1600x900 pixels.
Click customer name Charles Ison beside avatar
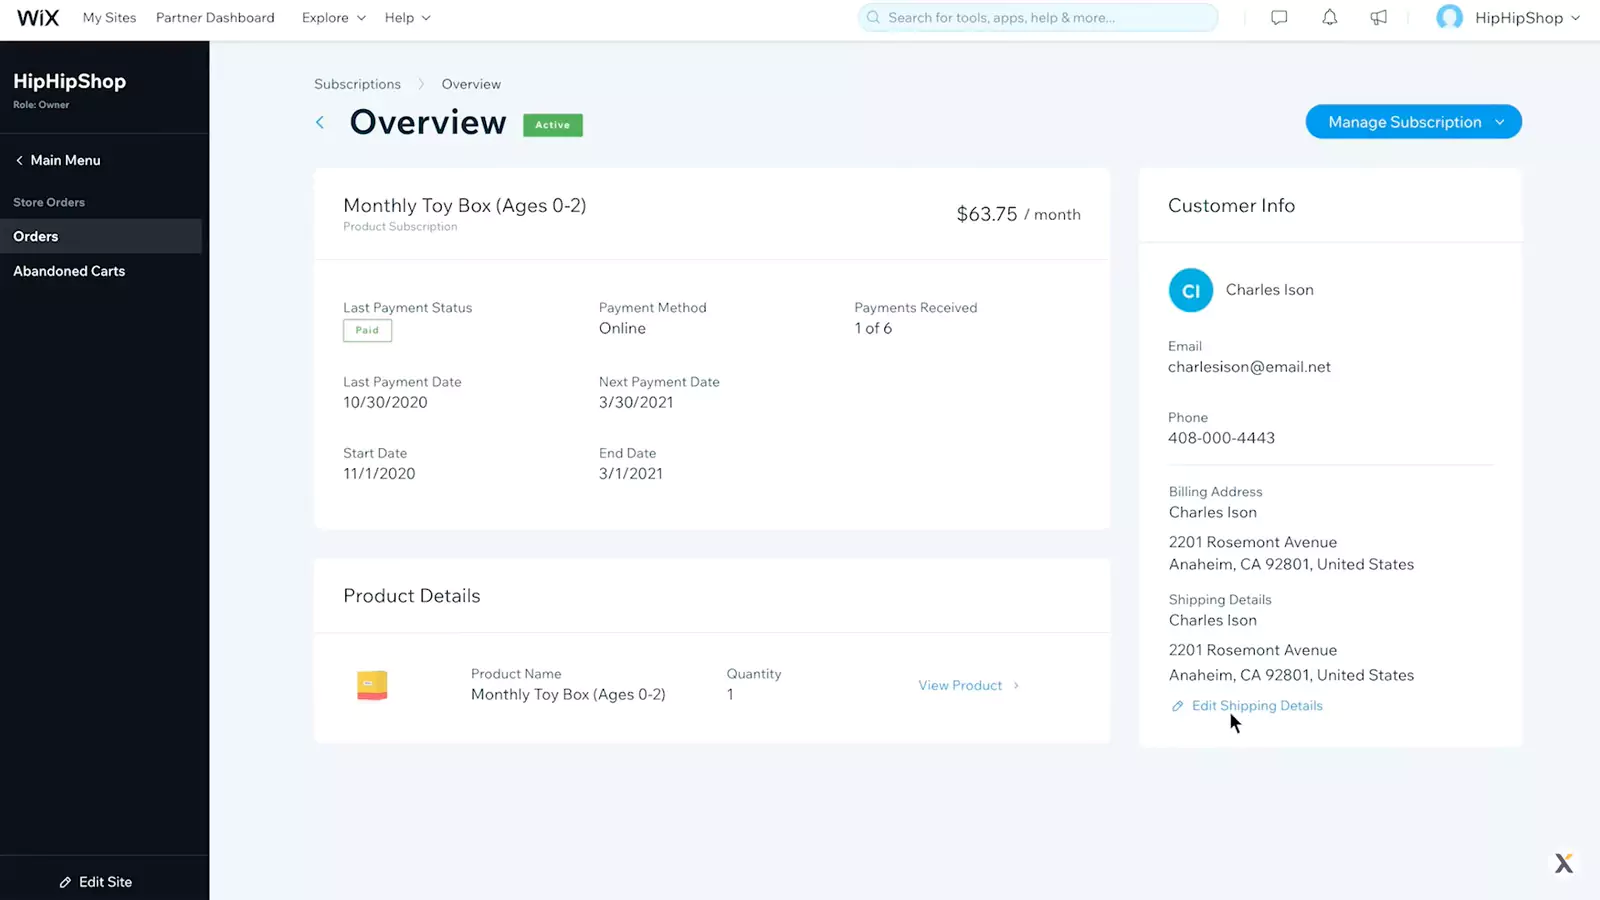click(1270, 290)
